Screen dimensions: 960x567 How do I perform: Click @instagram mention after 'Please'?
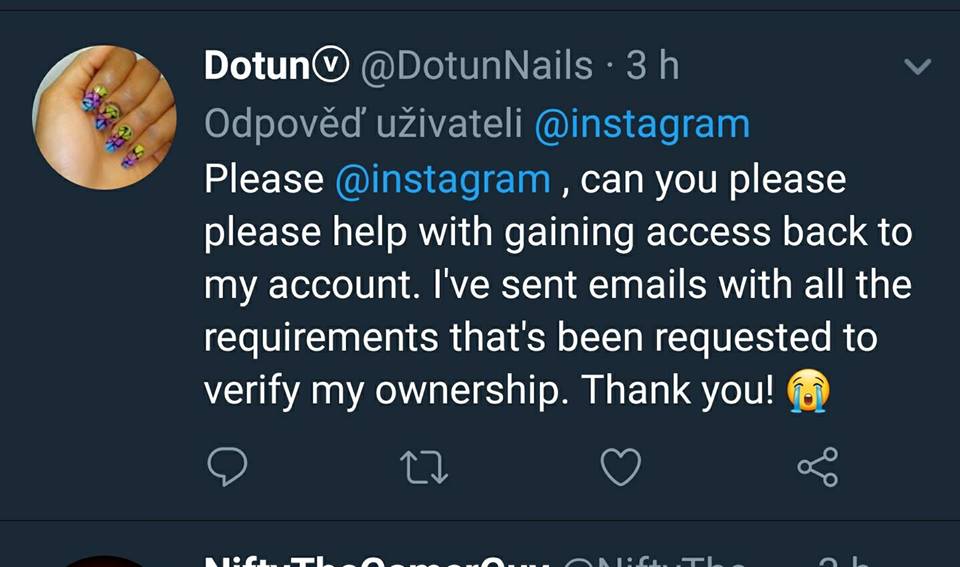pos(441,180)
